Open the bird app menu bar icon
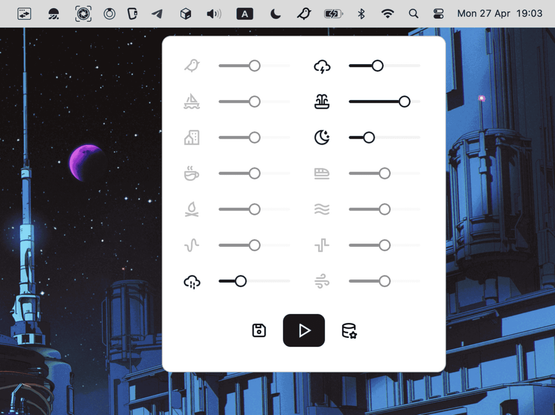 click(x=304, y=14)
